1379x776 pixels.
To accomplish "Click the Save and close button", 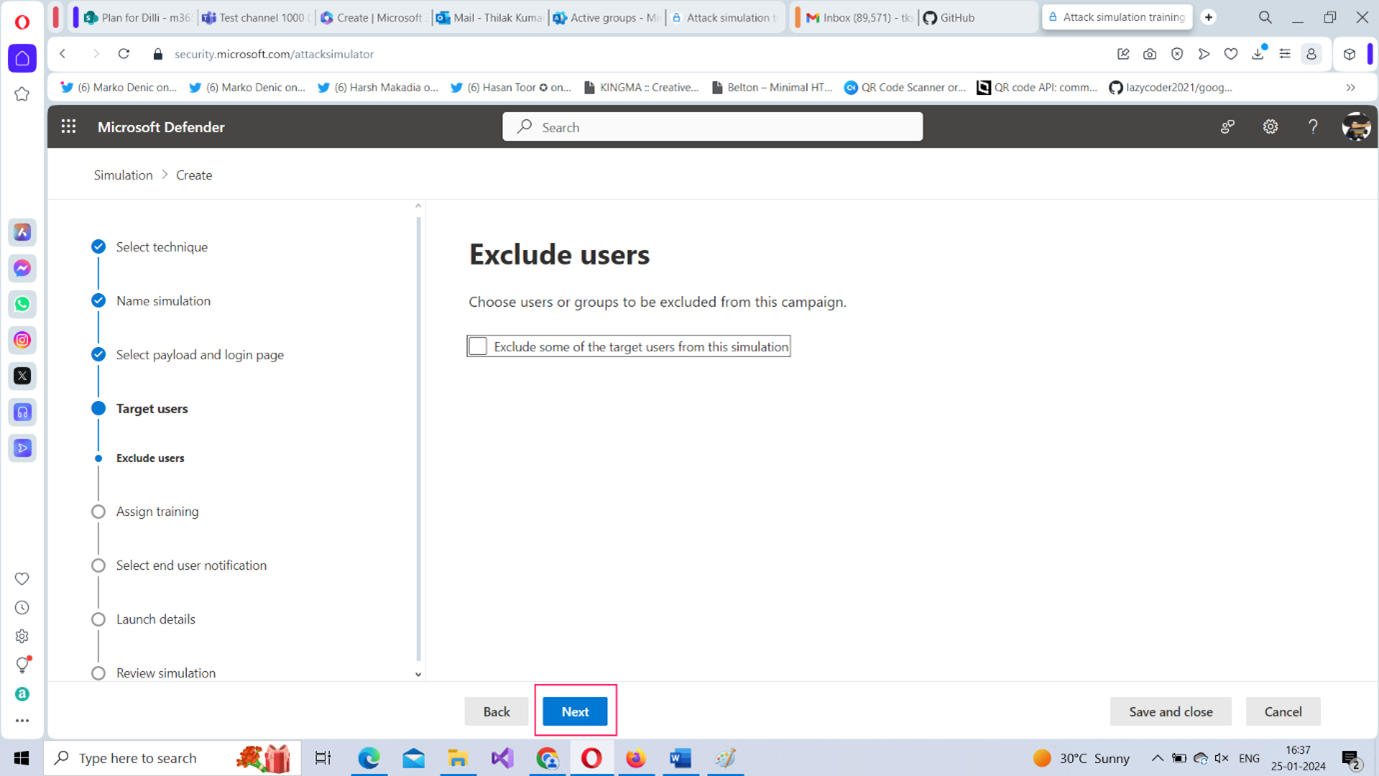I will point(1170,712).
